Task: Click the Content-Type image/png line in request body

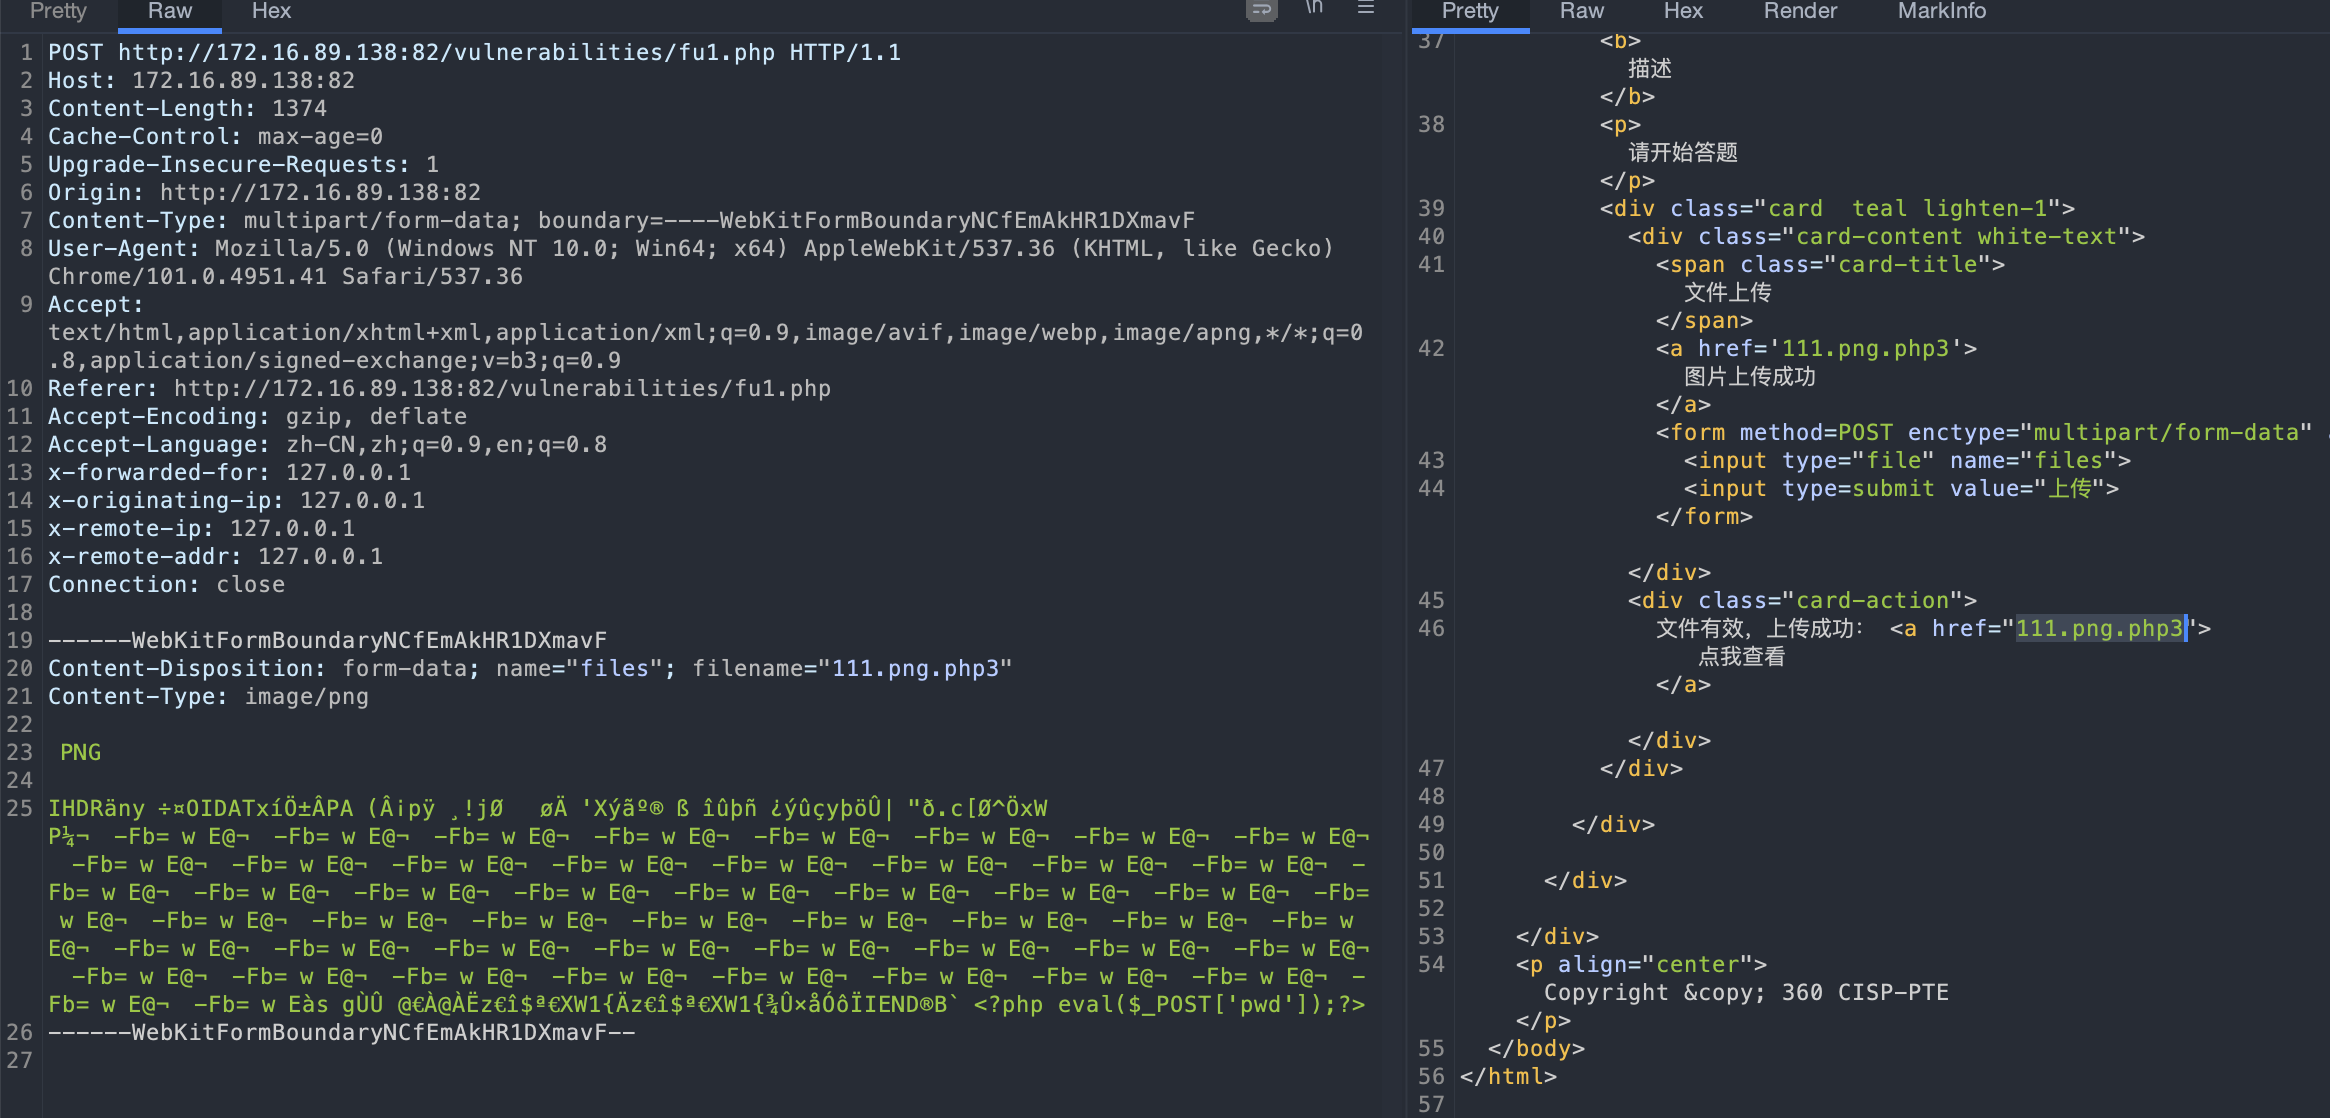Action: pos(208,697)
